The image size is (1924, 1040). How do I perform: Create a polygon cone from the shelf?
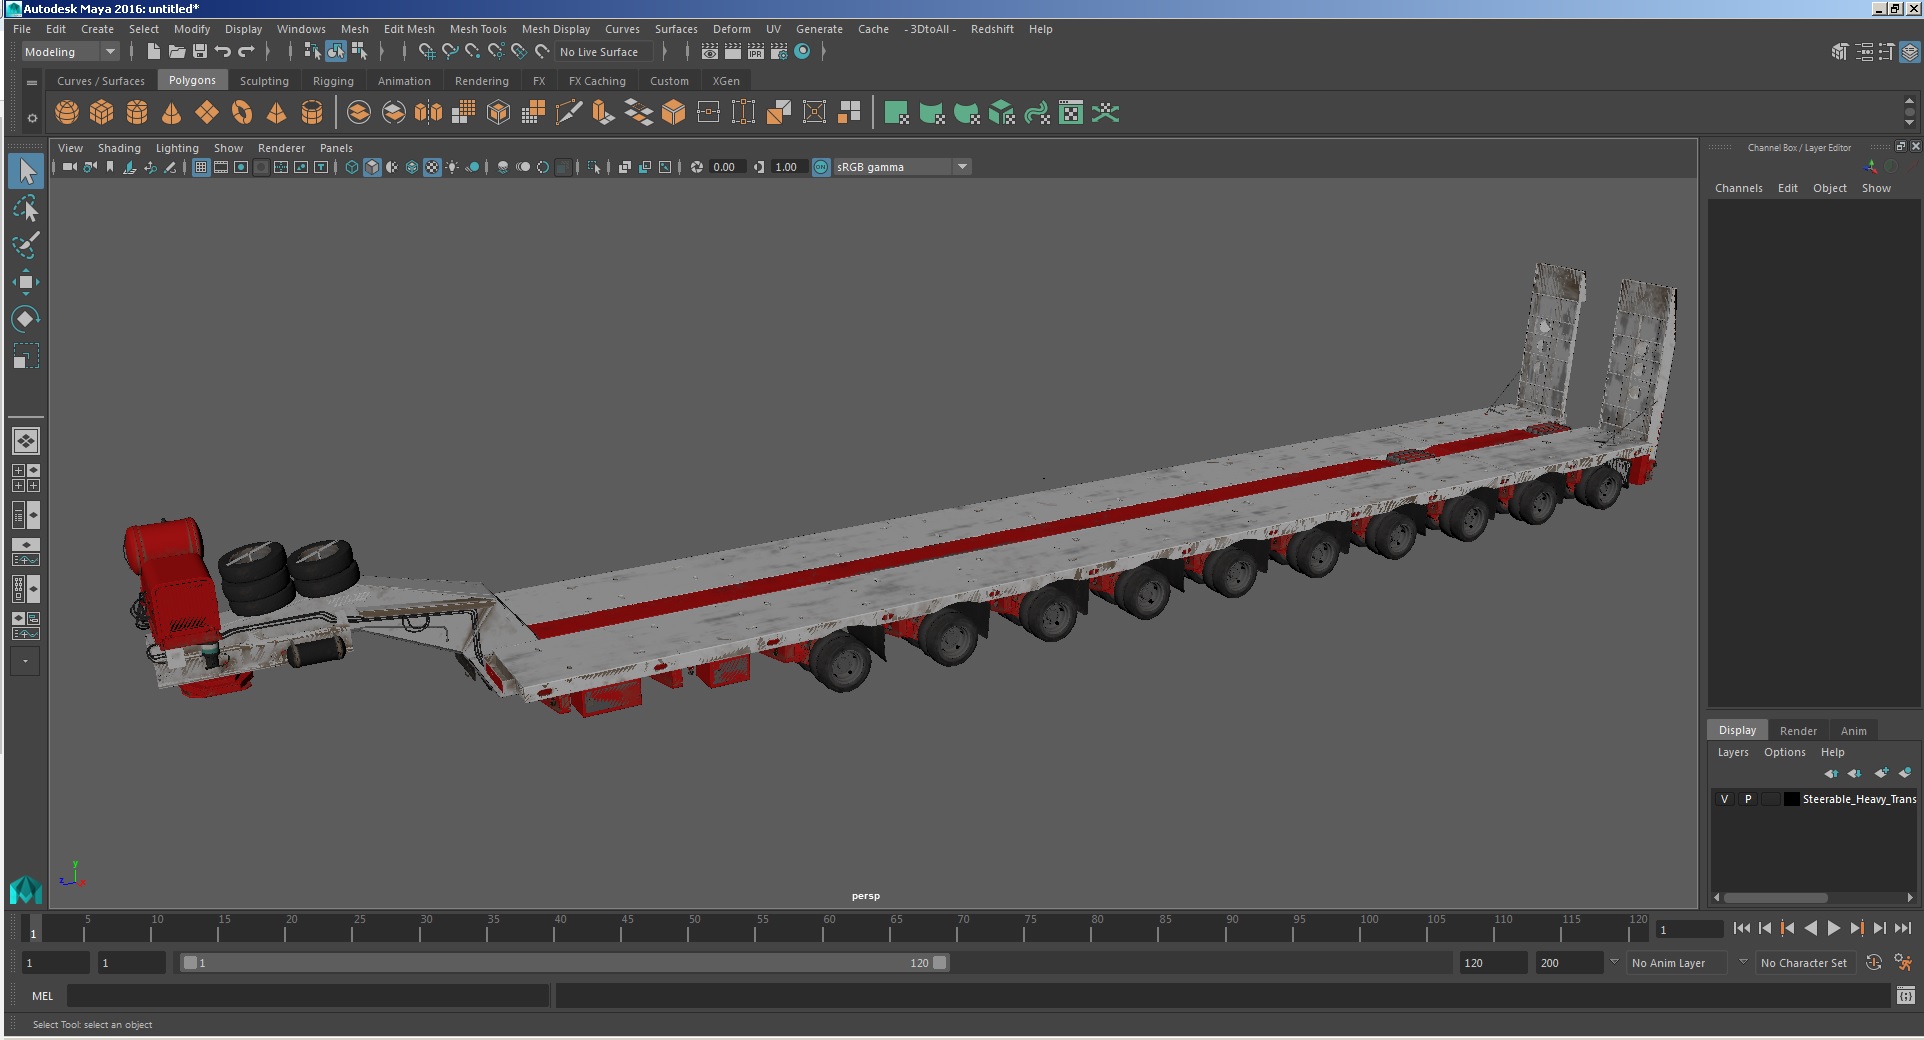(x=172, y=113)
